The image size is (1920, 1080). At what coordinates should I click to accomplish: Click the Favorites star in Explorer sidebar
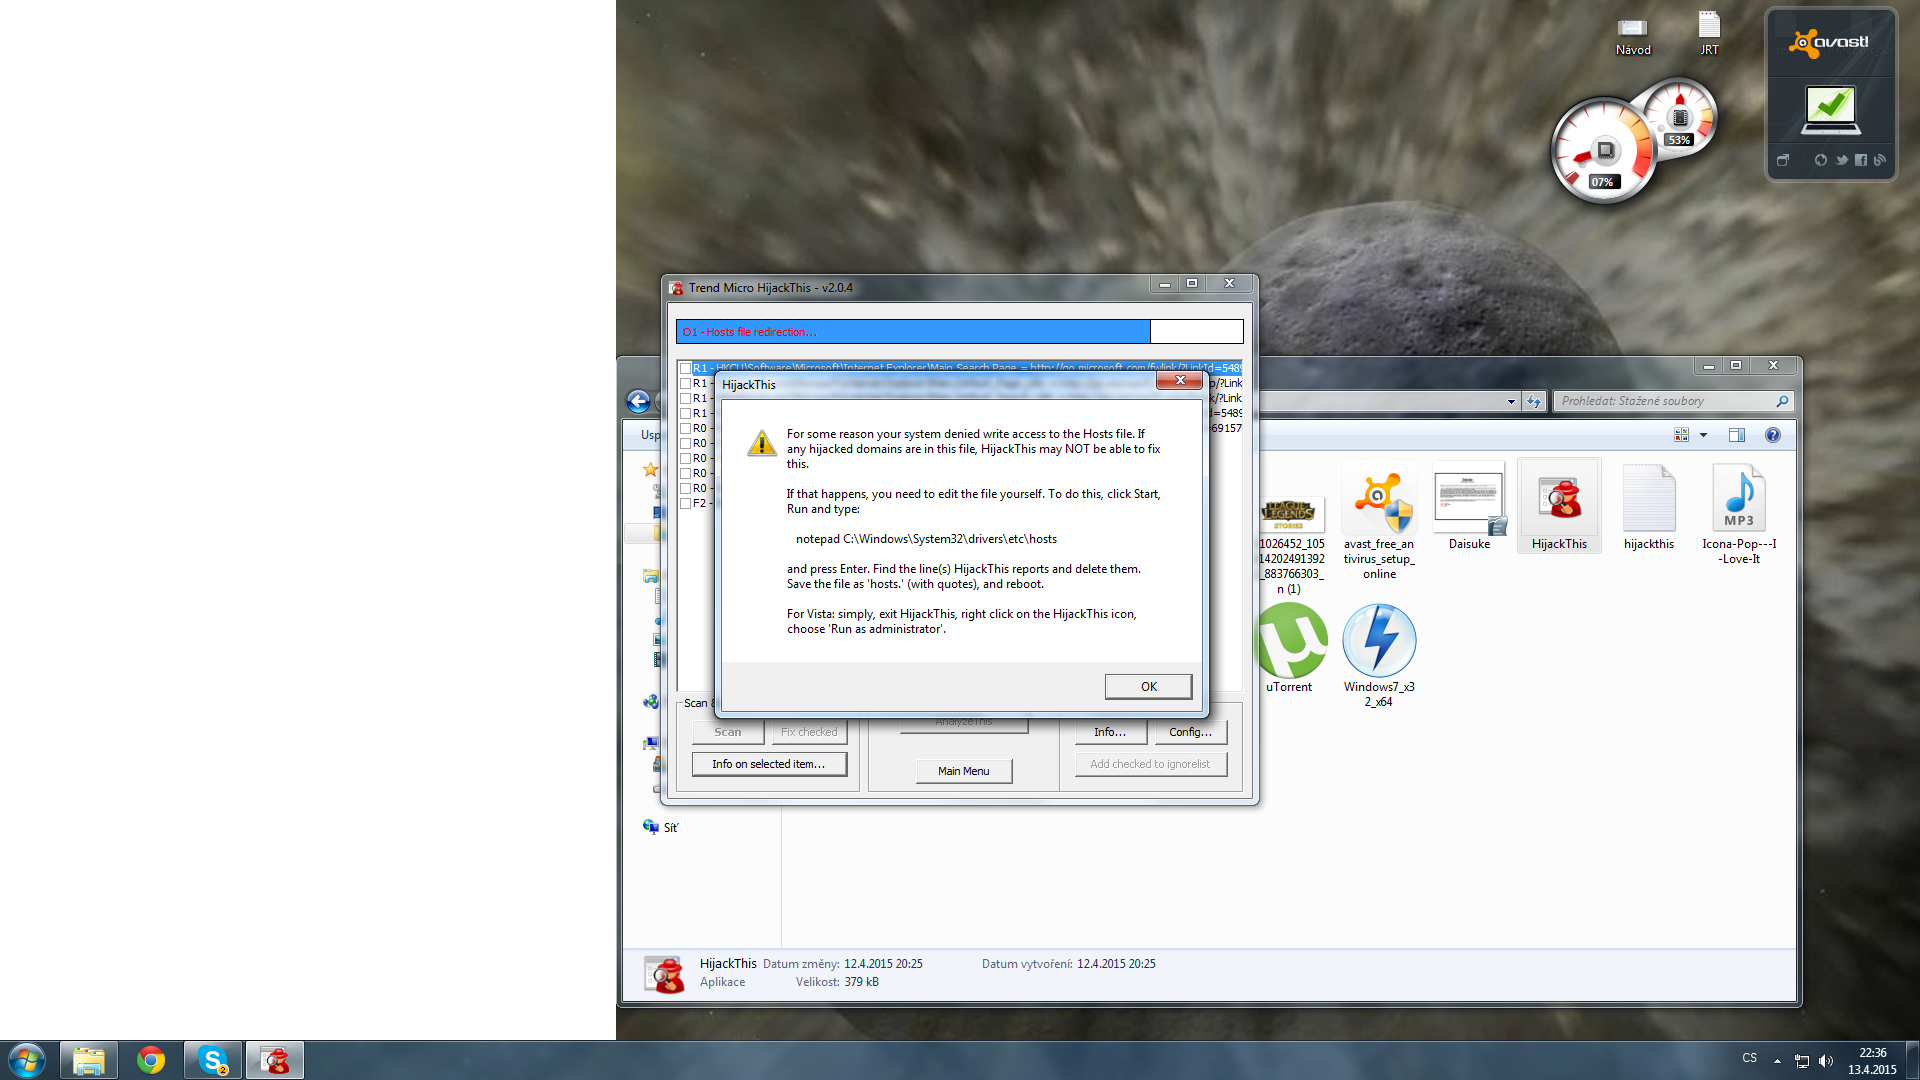(651, 469)
